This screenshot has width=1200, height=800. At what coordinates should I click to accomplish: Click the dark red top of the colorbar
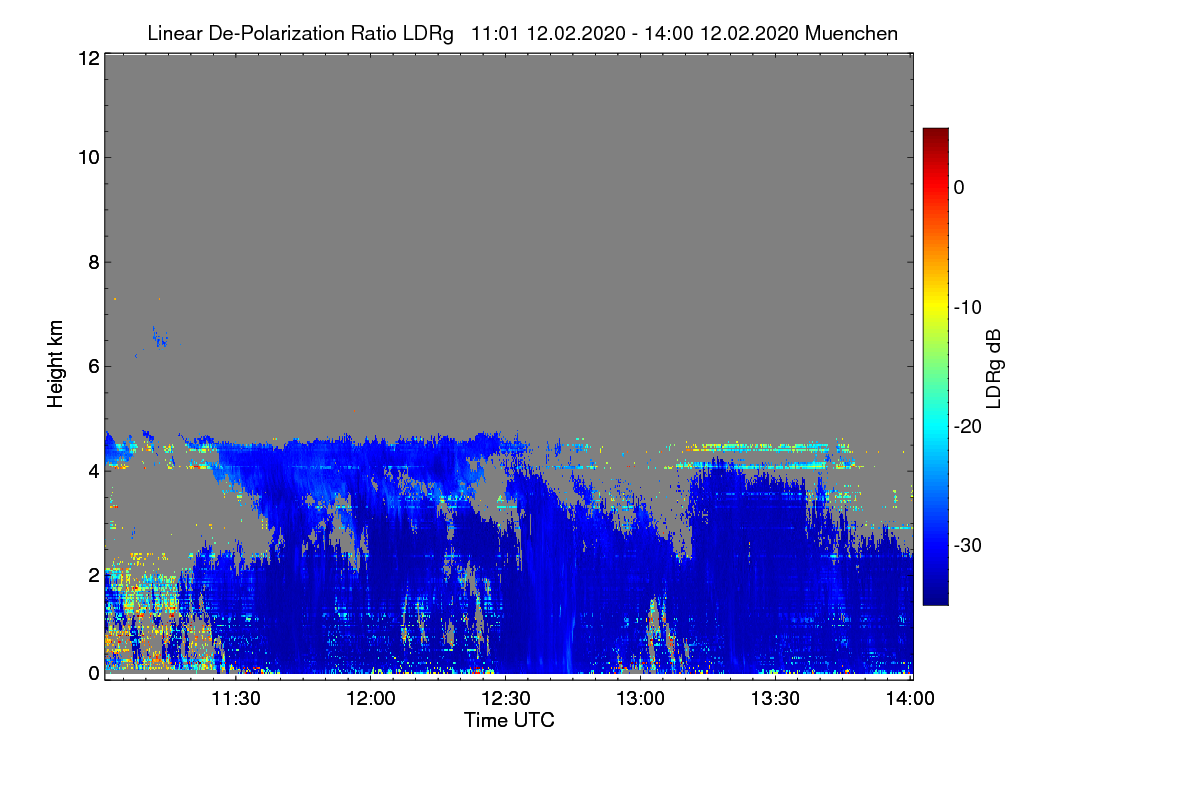tap(935, 135)
